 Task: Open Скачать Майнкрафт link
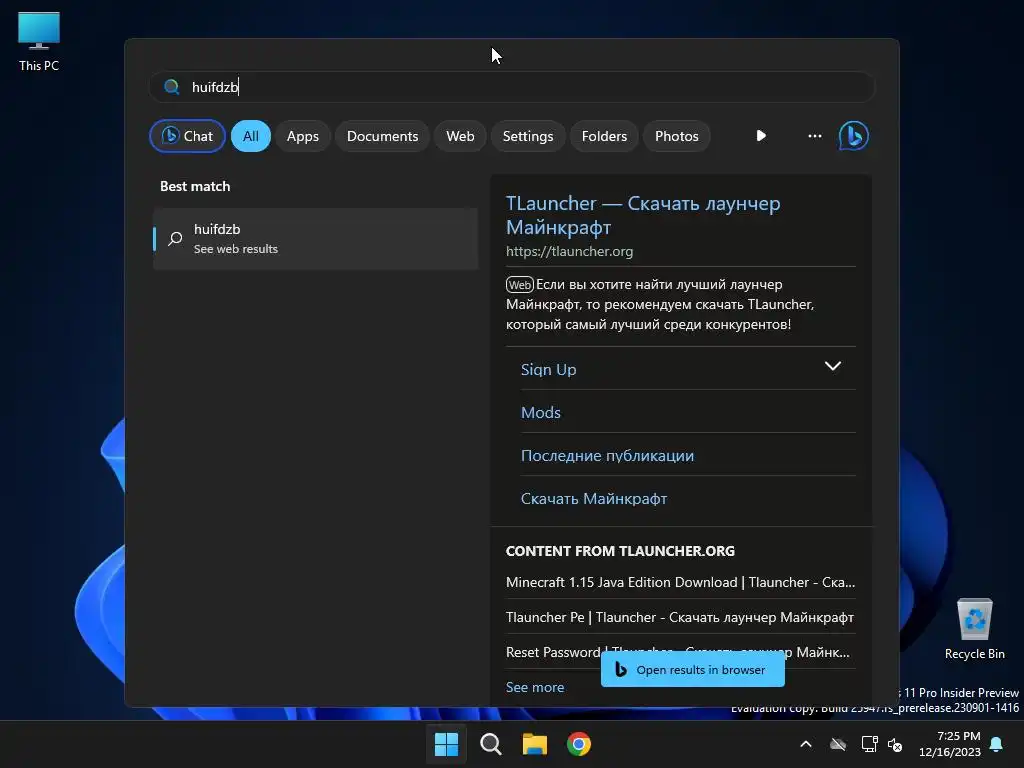pyautogui.click(x=594, y=499)
